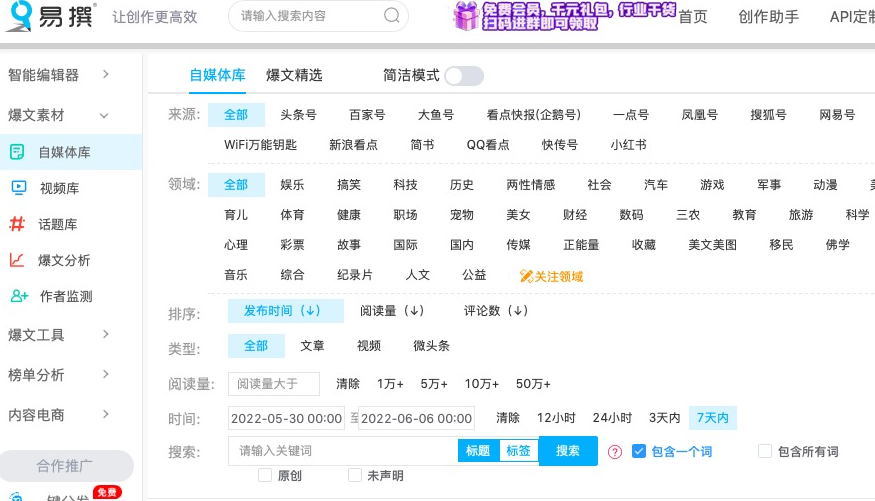Open 话题库 in the sidebar
Viewport: 875px width, 501px height.
pyautogui.click(x=57, y=224)
